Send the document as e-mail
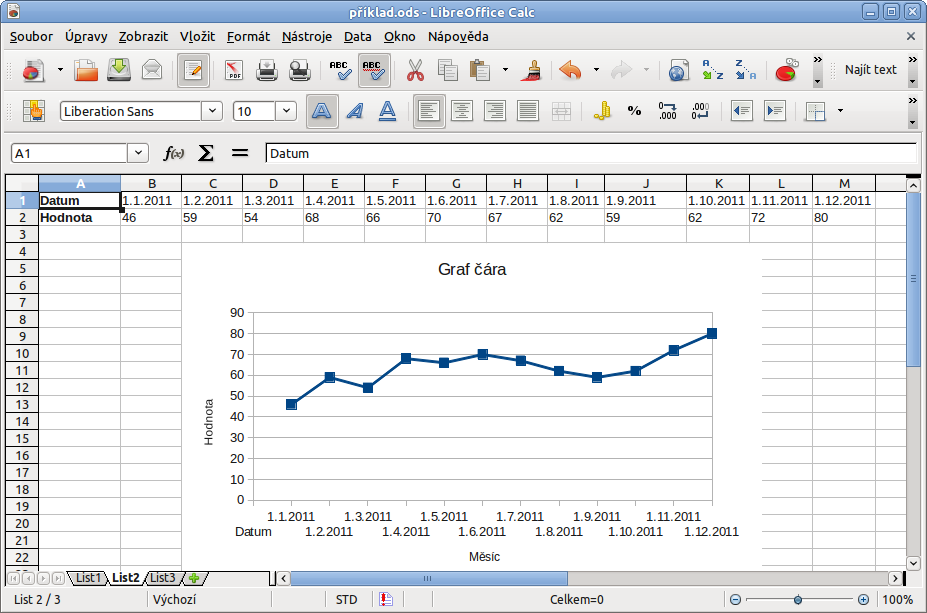This screenshot has width=927, height=613. [x=152, y=70]
